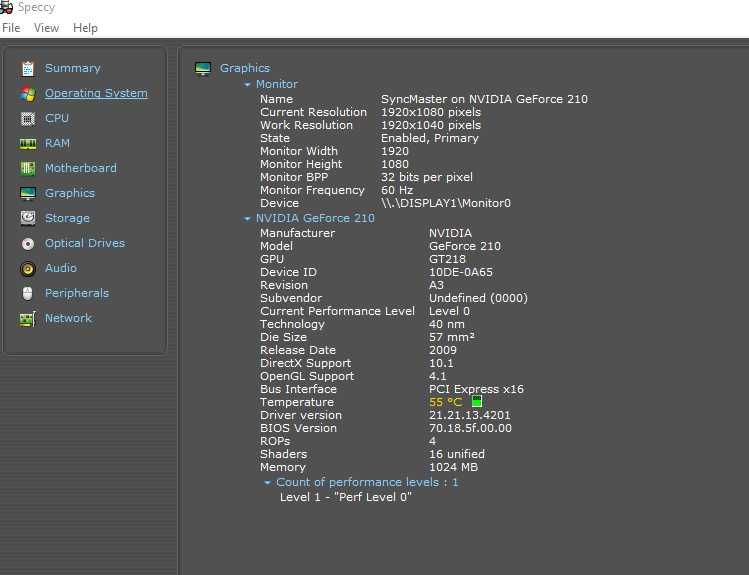Click the 55 °C temperature value

tap(446, 402)
